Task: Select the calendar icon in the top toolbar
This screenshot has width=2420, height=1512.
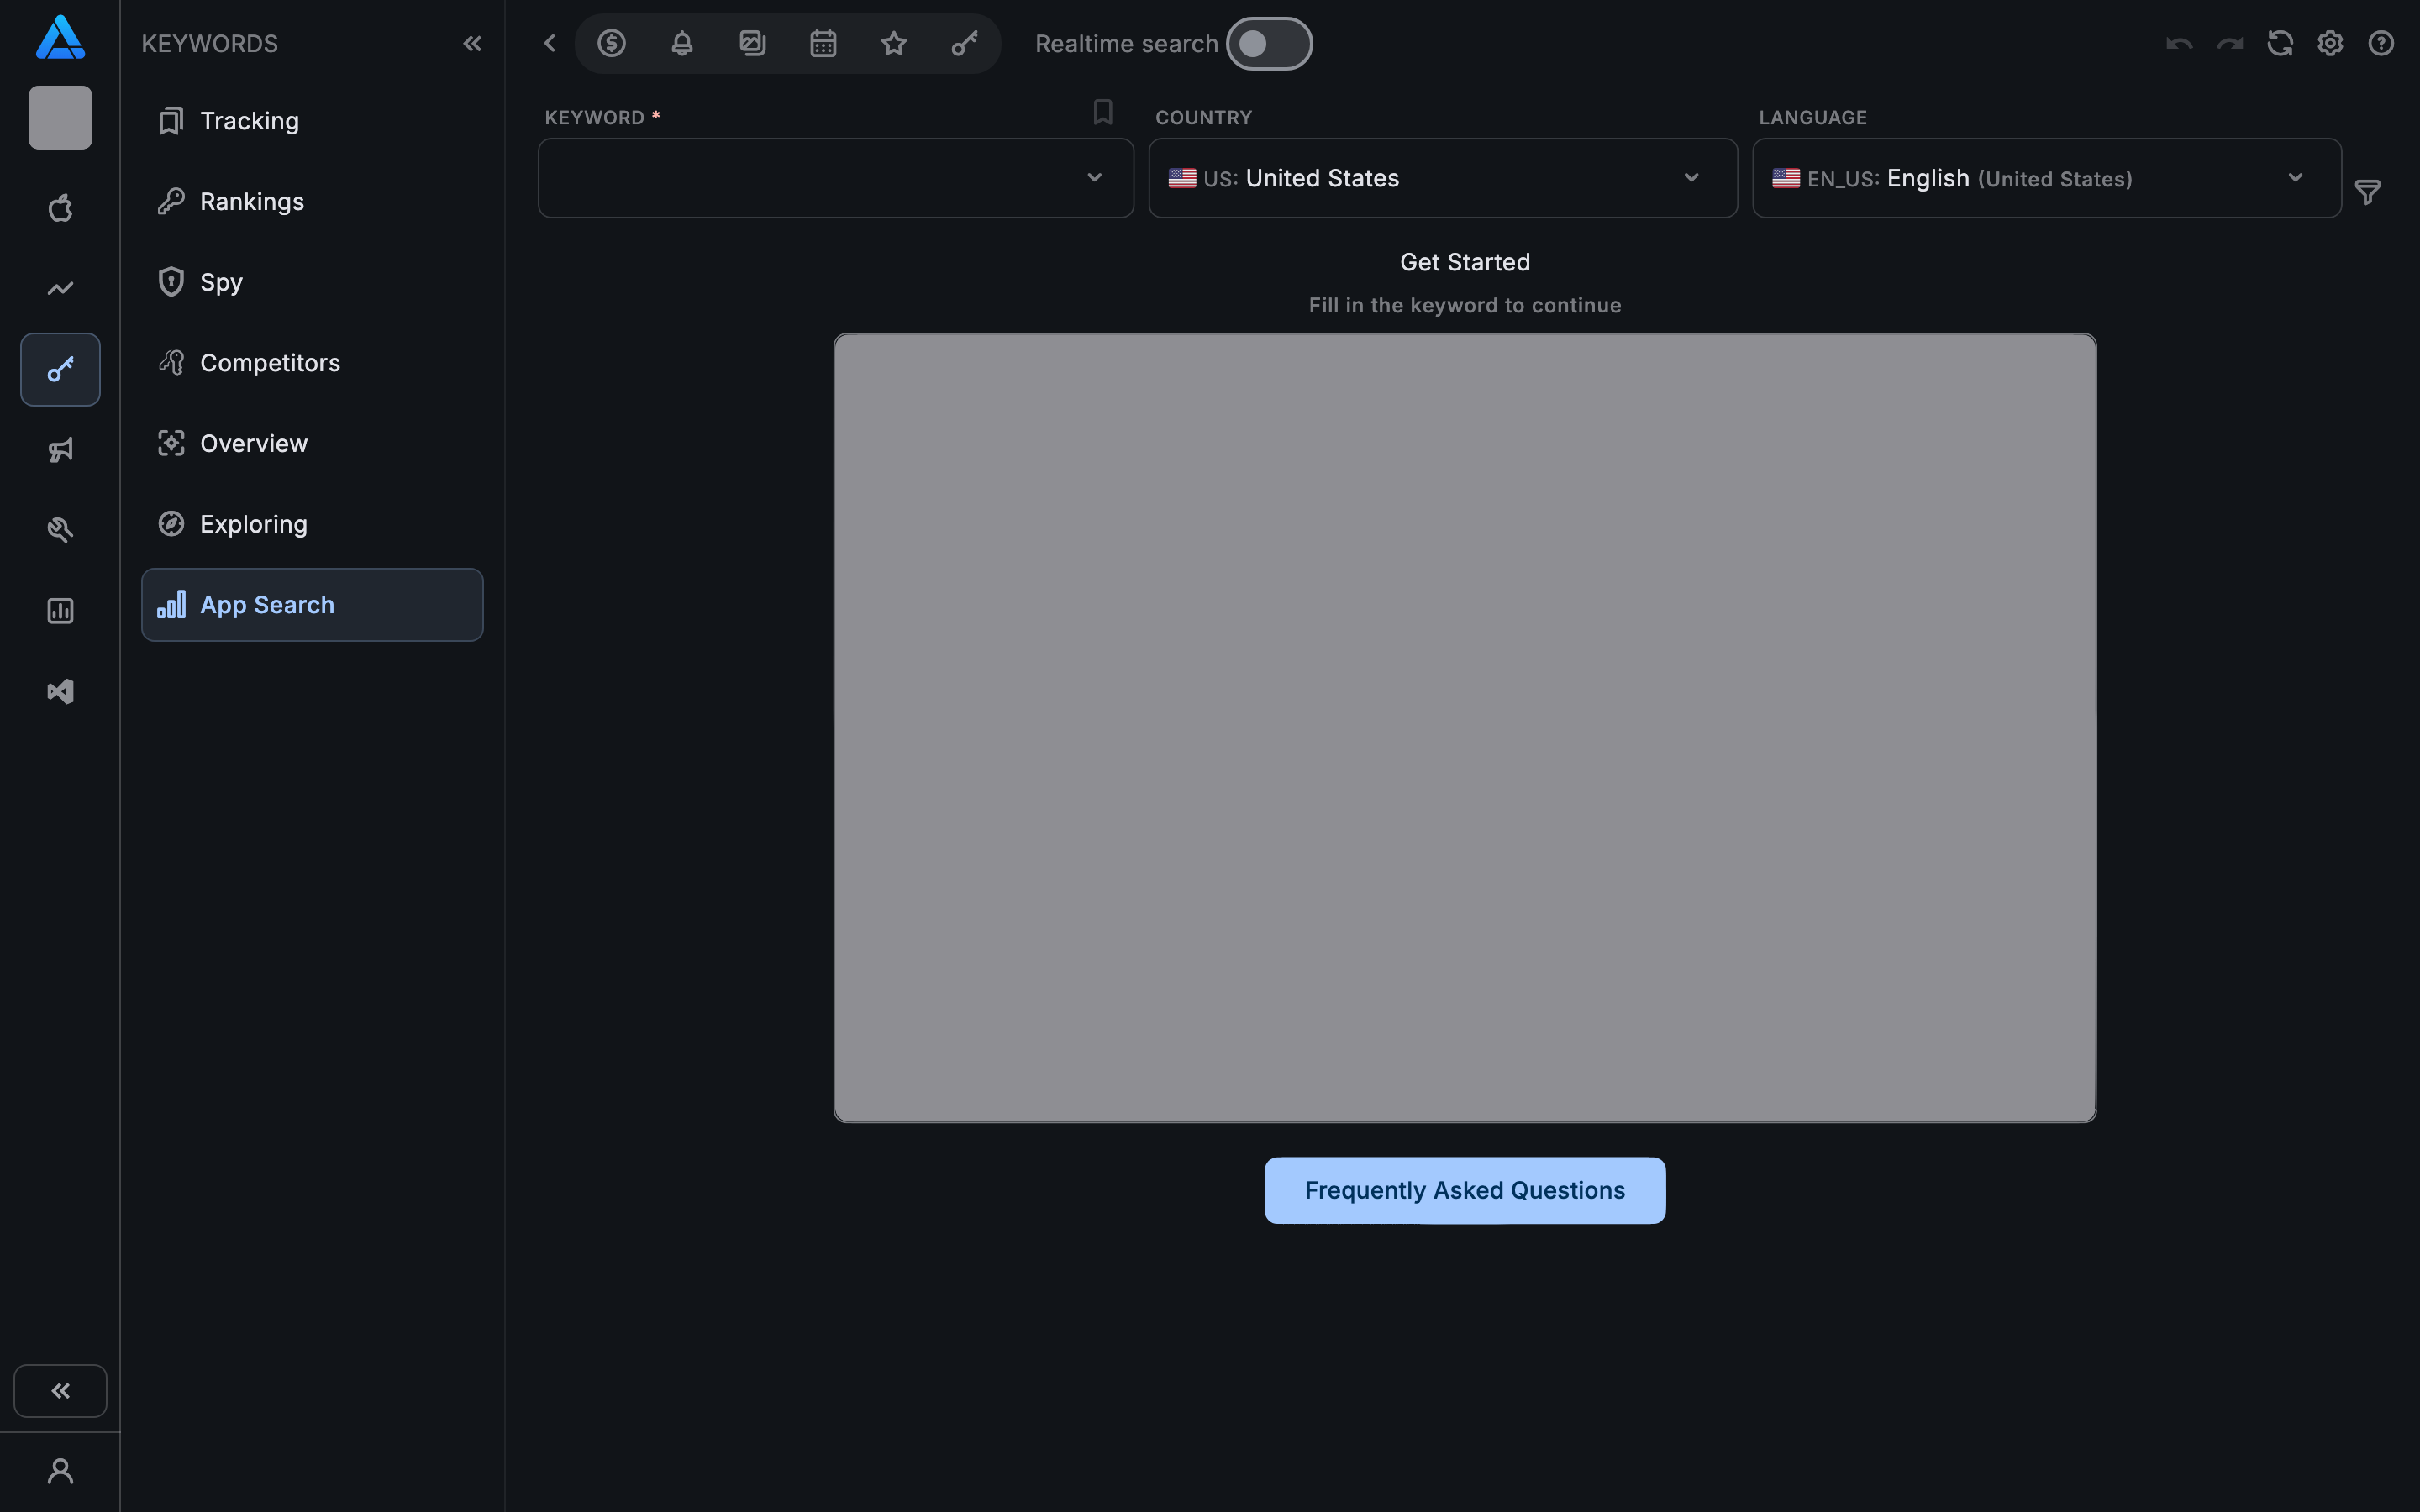Action: pos(822,43)
